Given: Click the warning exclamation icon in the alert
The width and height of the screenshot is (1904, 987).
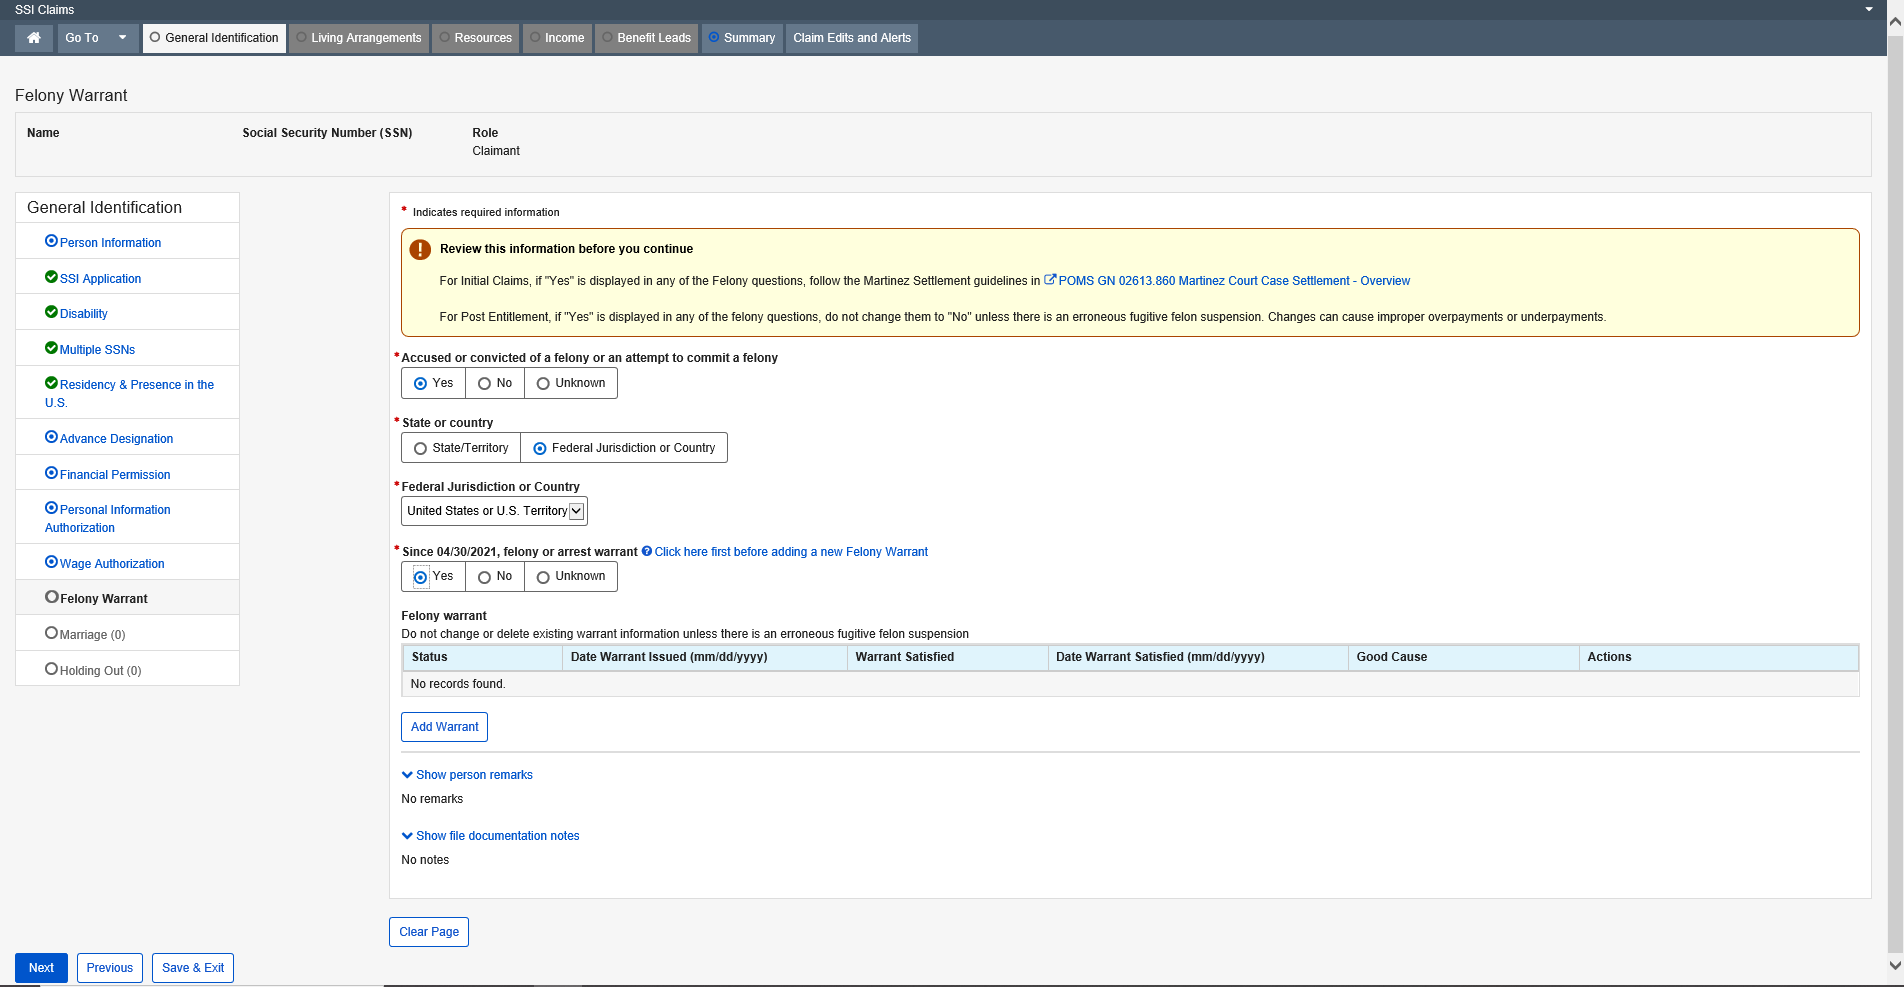Looking at the screenshot, I should (x=420, y=250).
